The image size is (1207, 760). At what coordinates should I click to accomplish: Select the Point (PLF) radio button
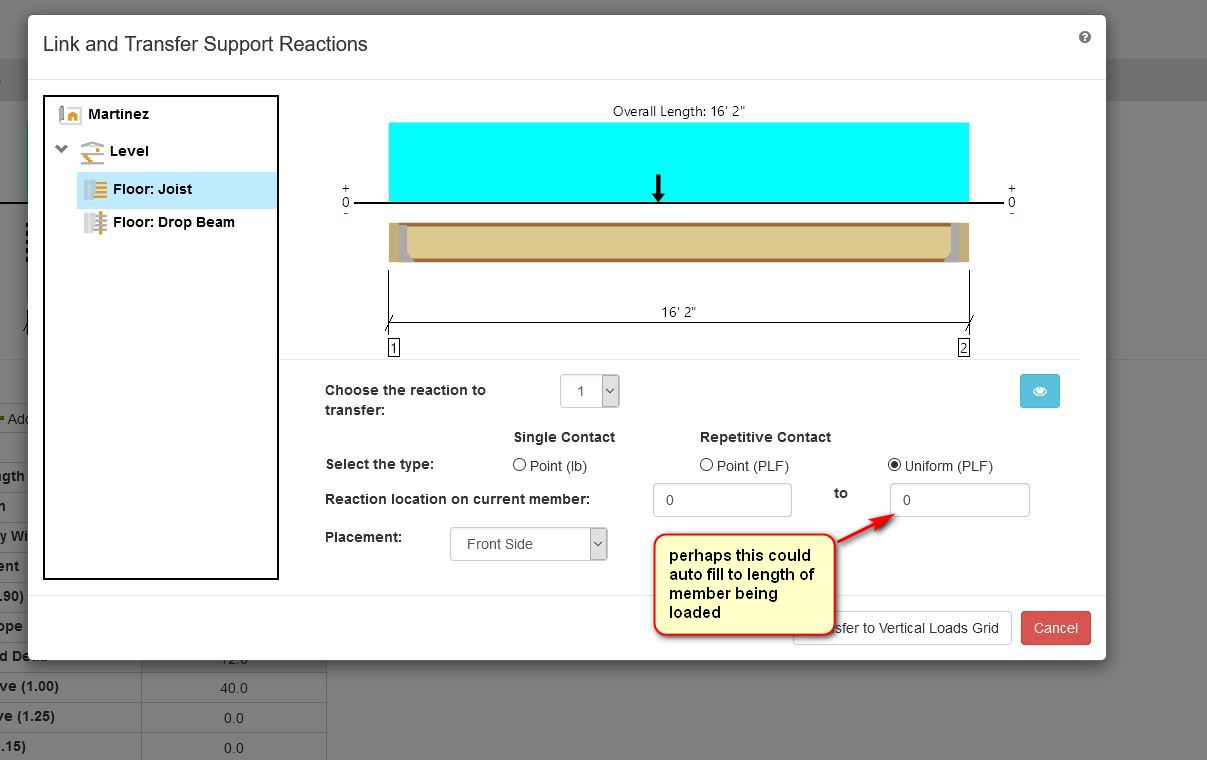[x=706, y=465]
